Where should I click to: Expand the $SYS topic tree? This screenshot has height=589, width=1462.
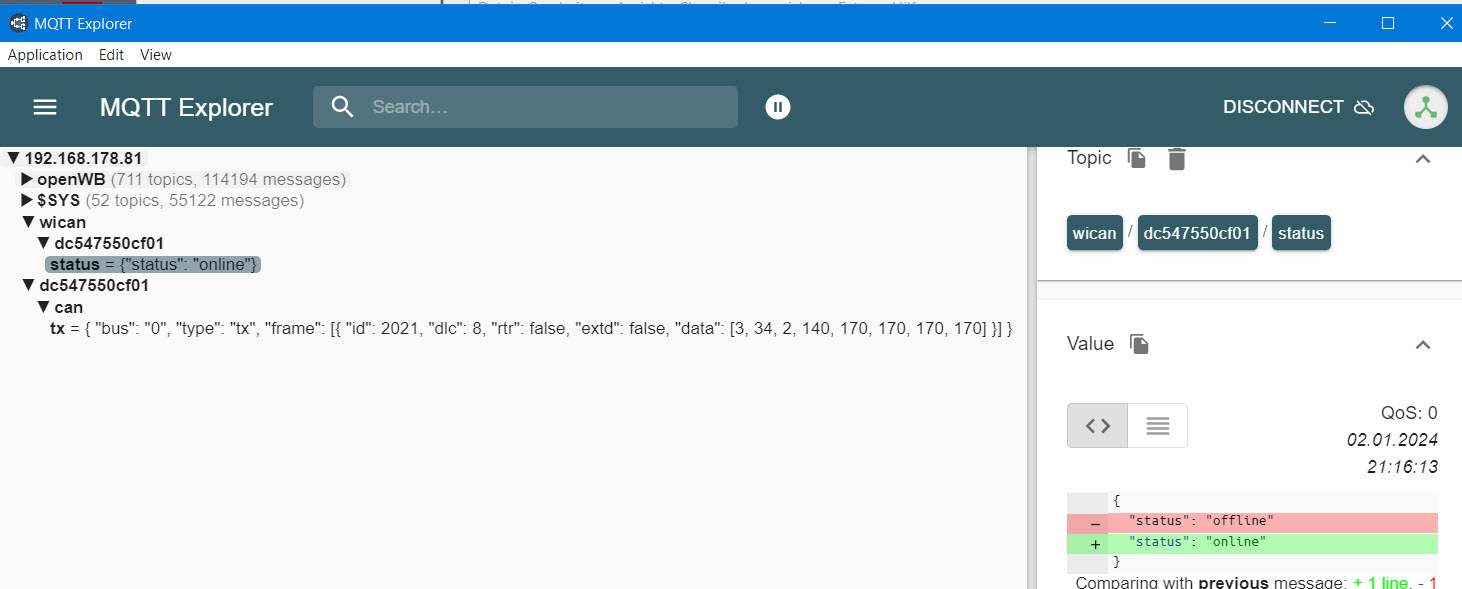pos(28,200)
